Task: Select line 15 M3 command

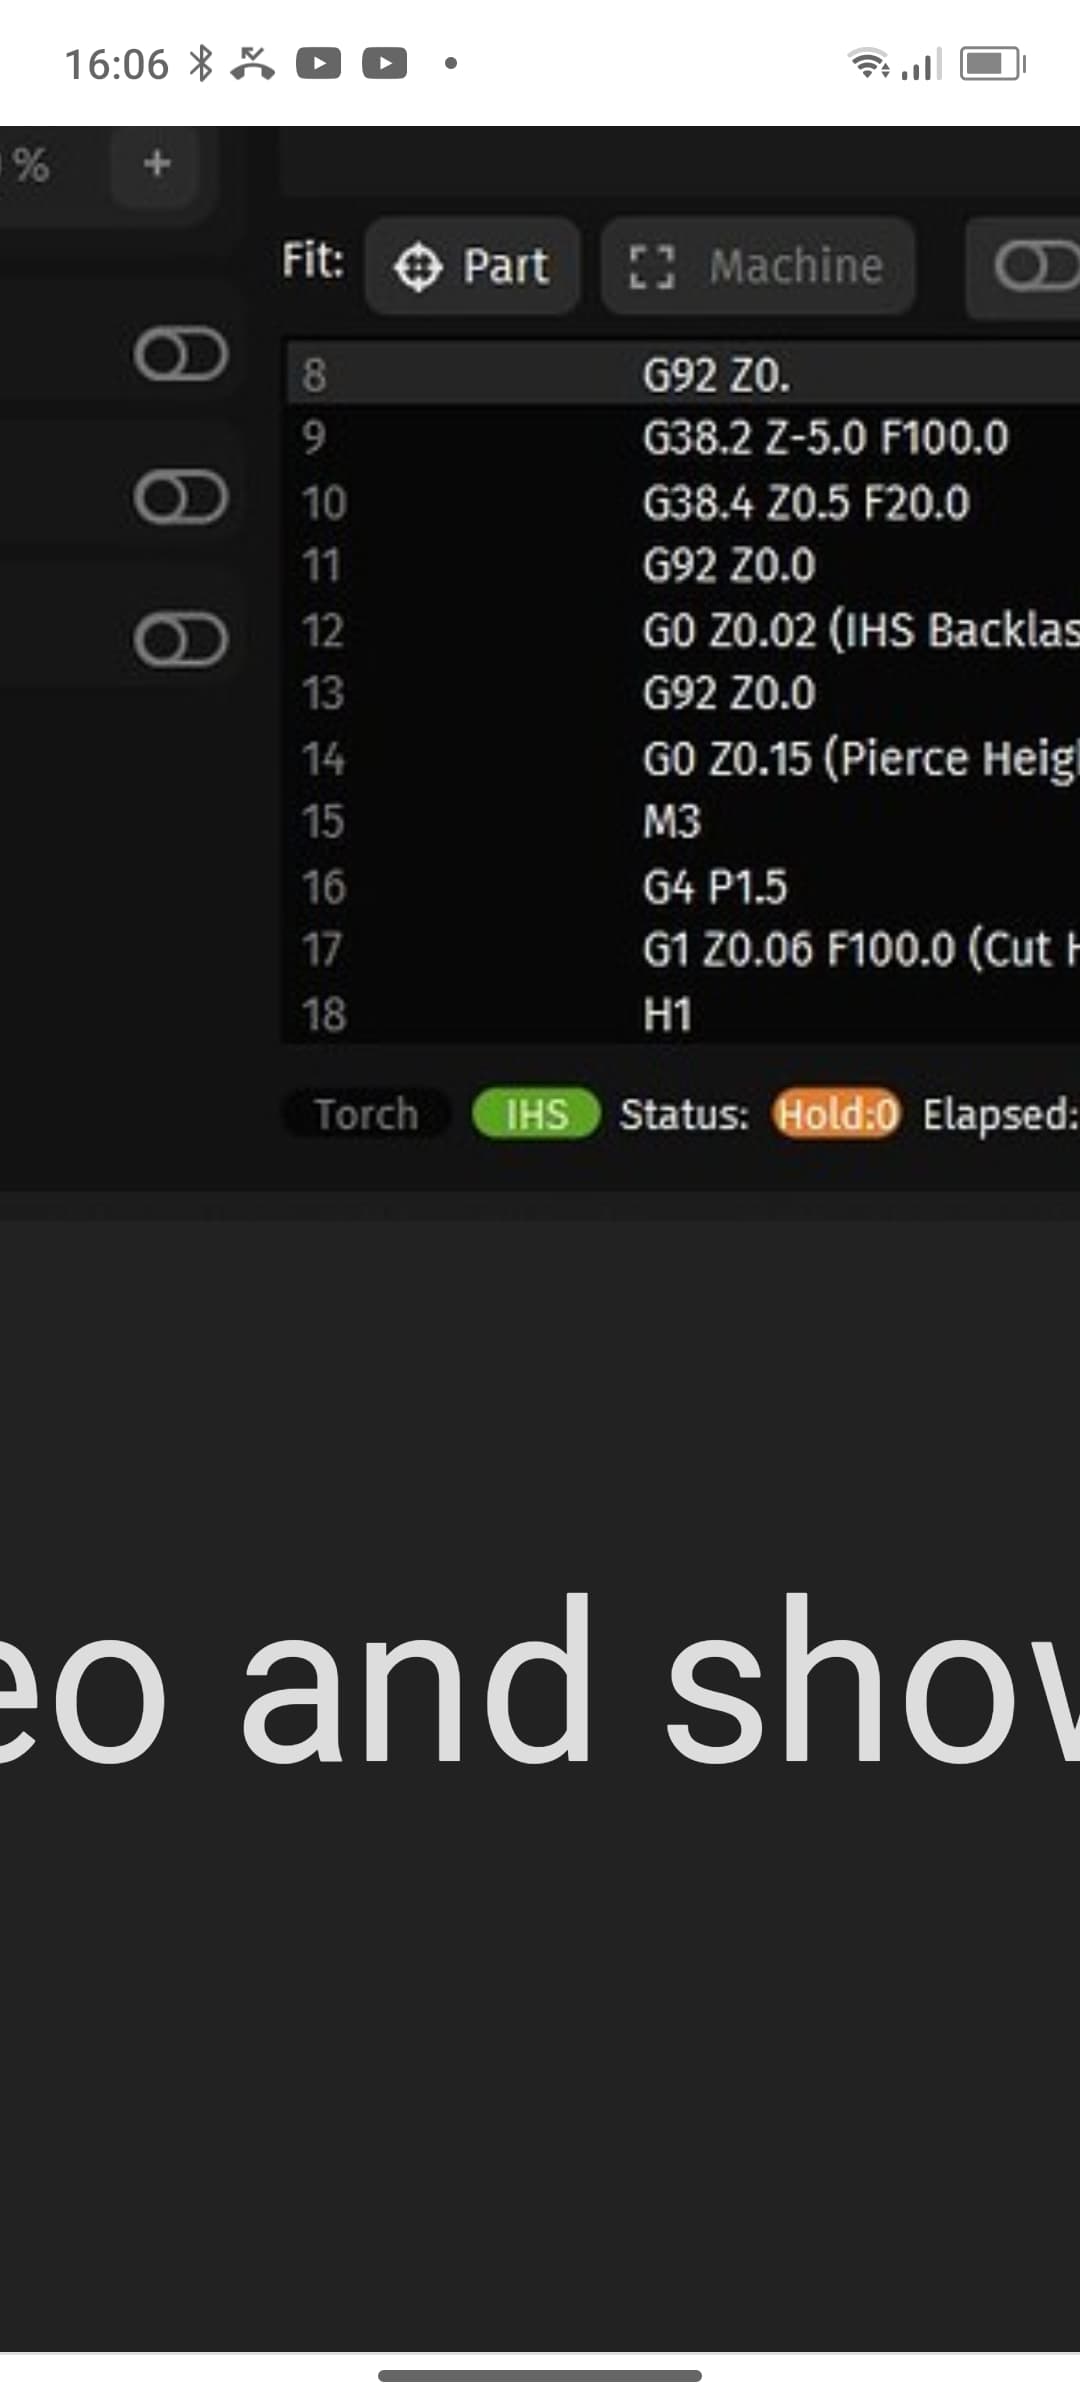Action: click(683, 821)
